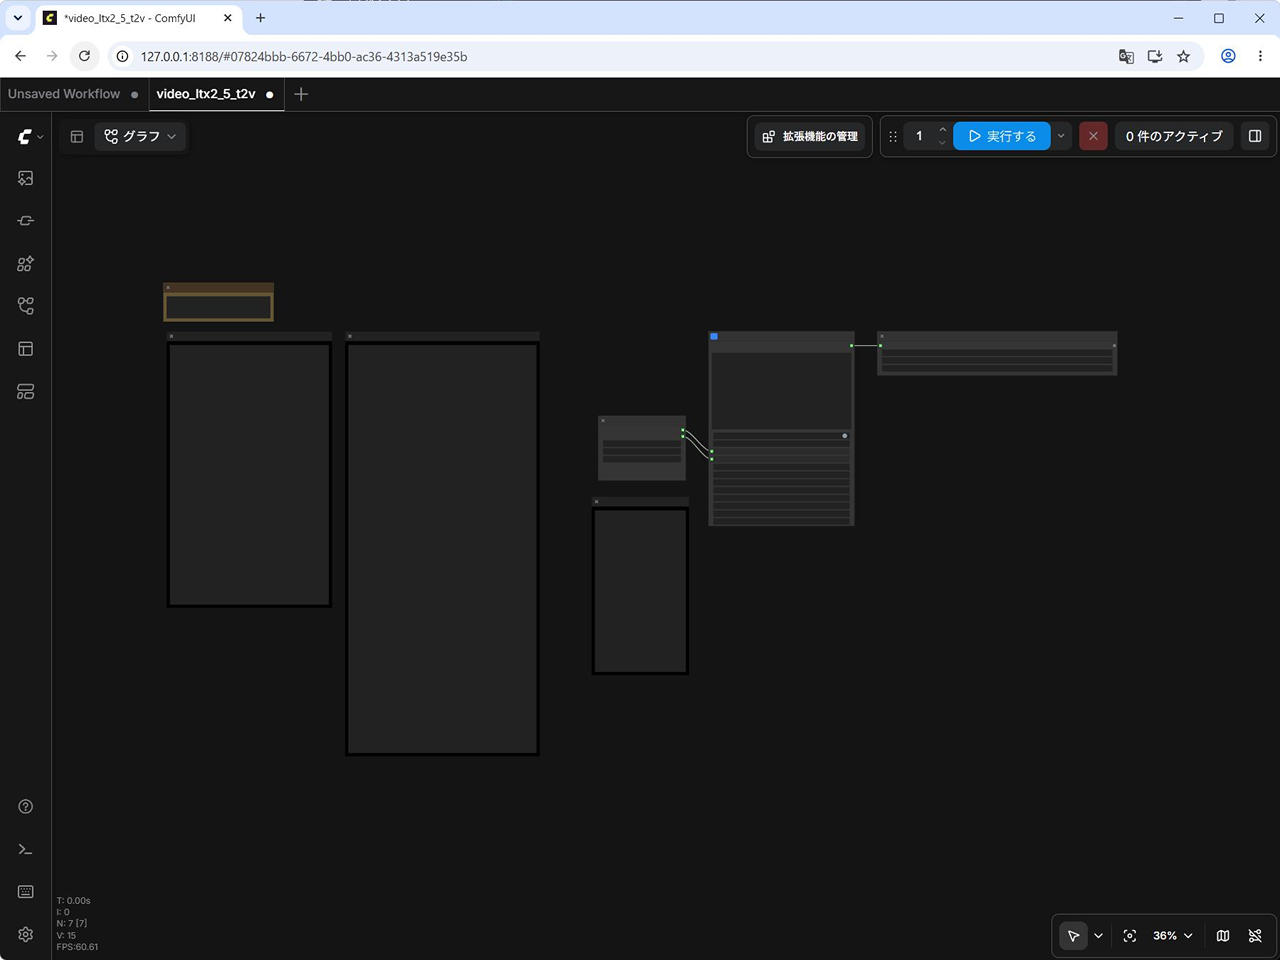Screen dimensions: 1280x960
Task: Click the translate page icon
Action: 1126,56
